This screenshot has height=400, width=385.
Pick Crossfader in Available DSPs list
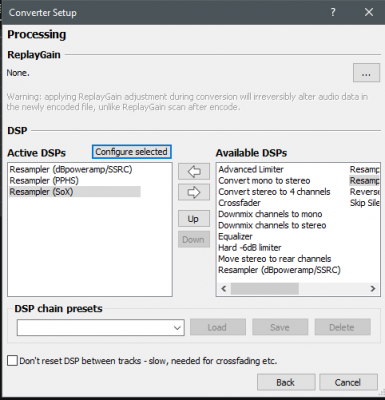[239, 203]
